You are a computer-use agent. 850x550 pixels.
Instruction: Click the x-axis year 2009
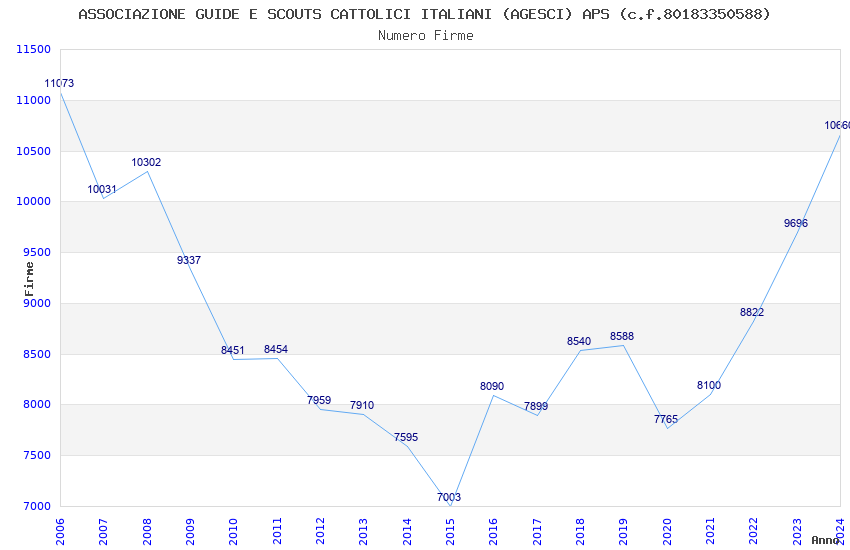(x=190, y=532)
